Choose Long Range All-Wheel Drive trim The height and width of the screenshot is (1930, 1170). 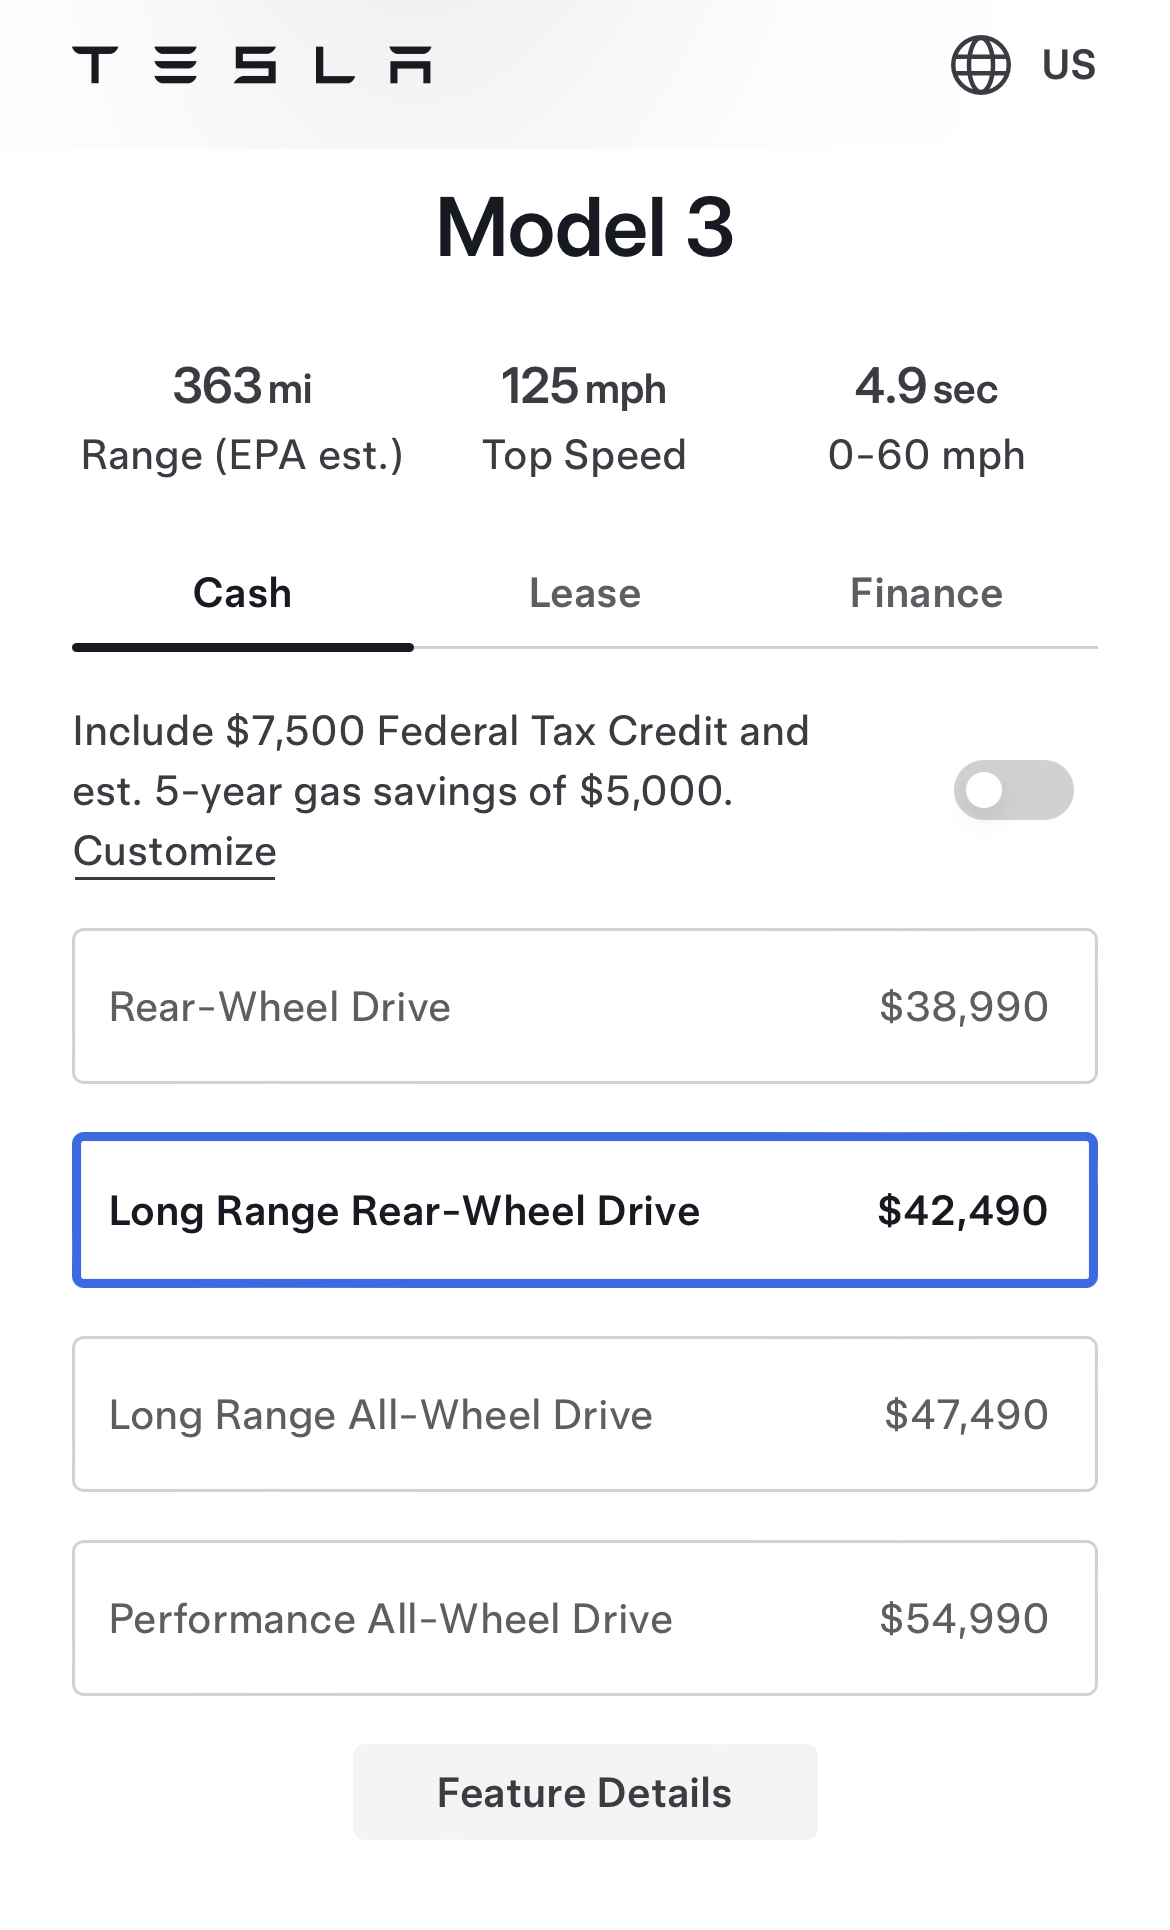(x=585, y=1414)
